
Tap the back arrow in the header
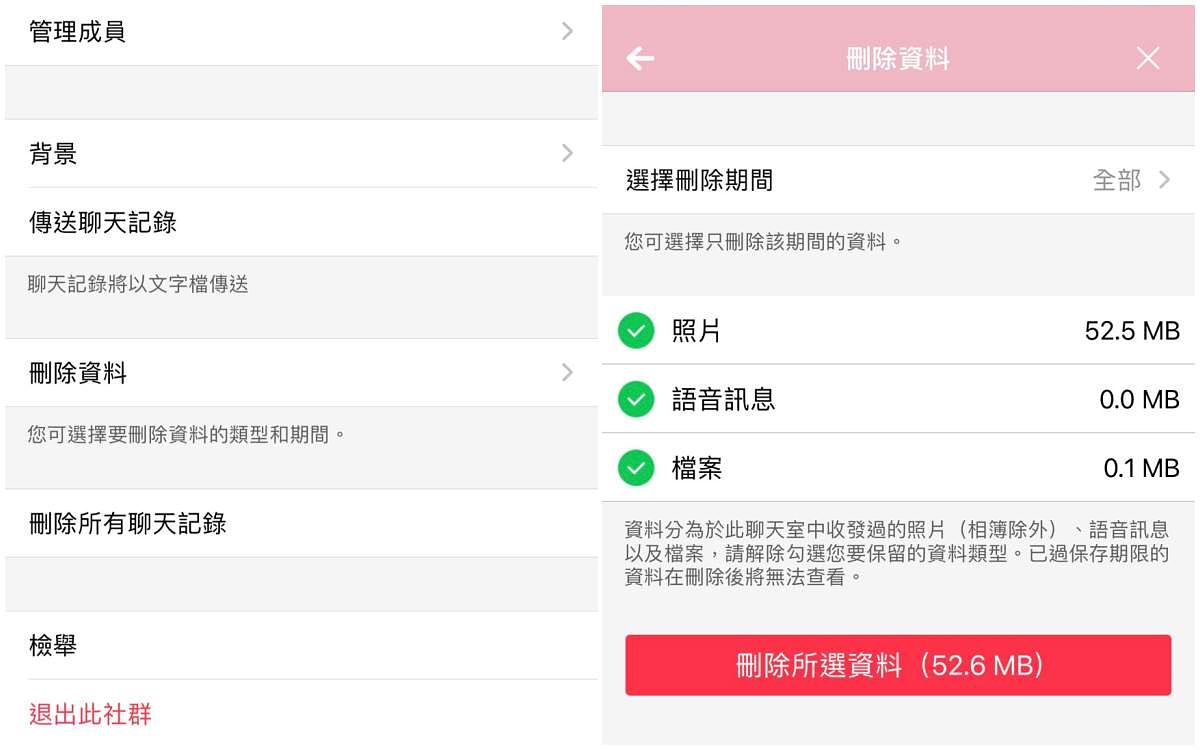pos(640,59)
